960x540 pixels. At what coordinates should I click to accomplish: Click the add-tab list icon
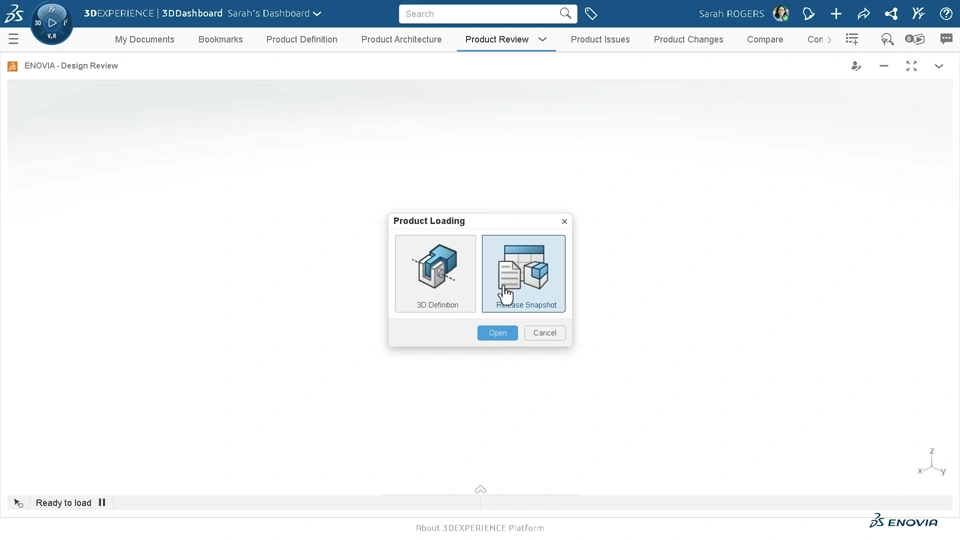[x=852, y=39]
